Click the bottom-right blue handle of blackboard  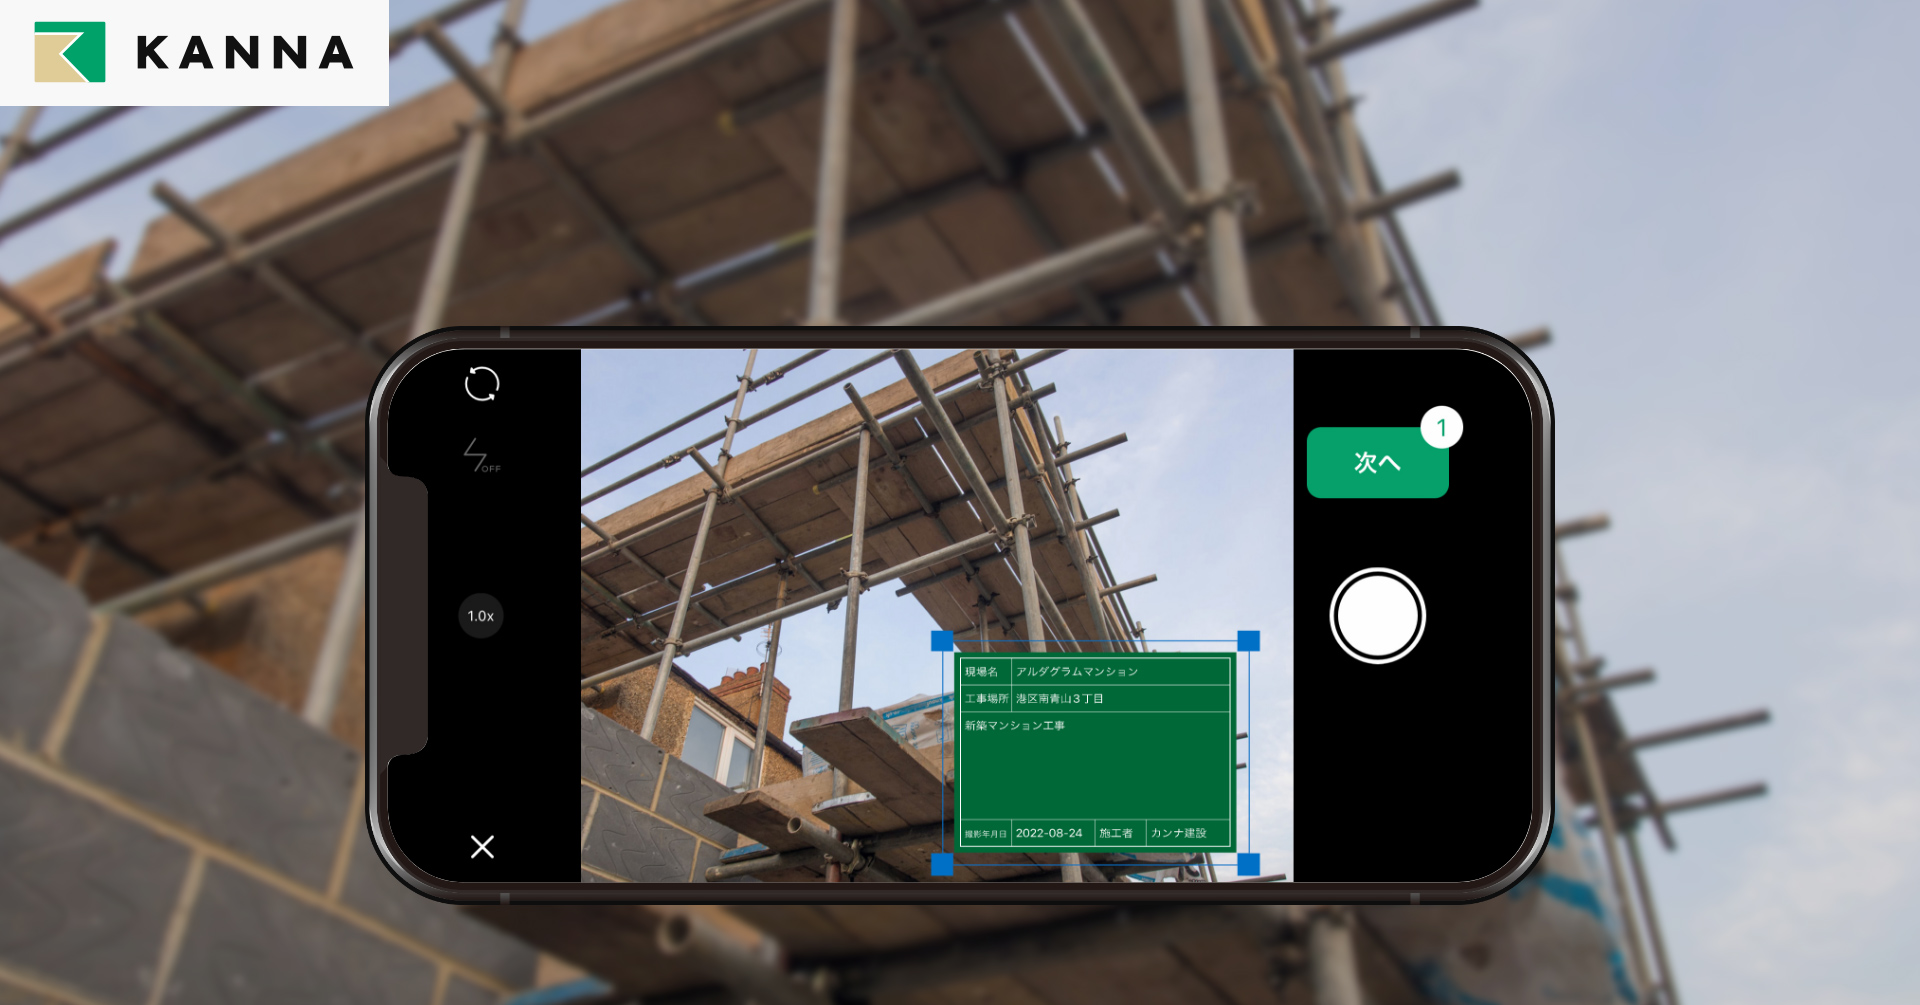(x=1248, y=864)
